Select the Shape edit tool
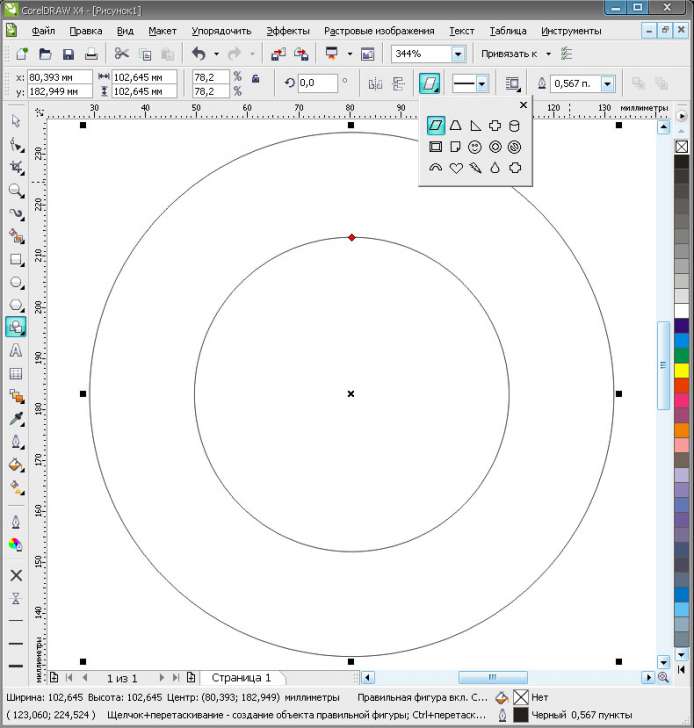This screenshot has width=694, height=728. [16, 145]
